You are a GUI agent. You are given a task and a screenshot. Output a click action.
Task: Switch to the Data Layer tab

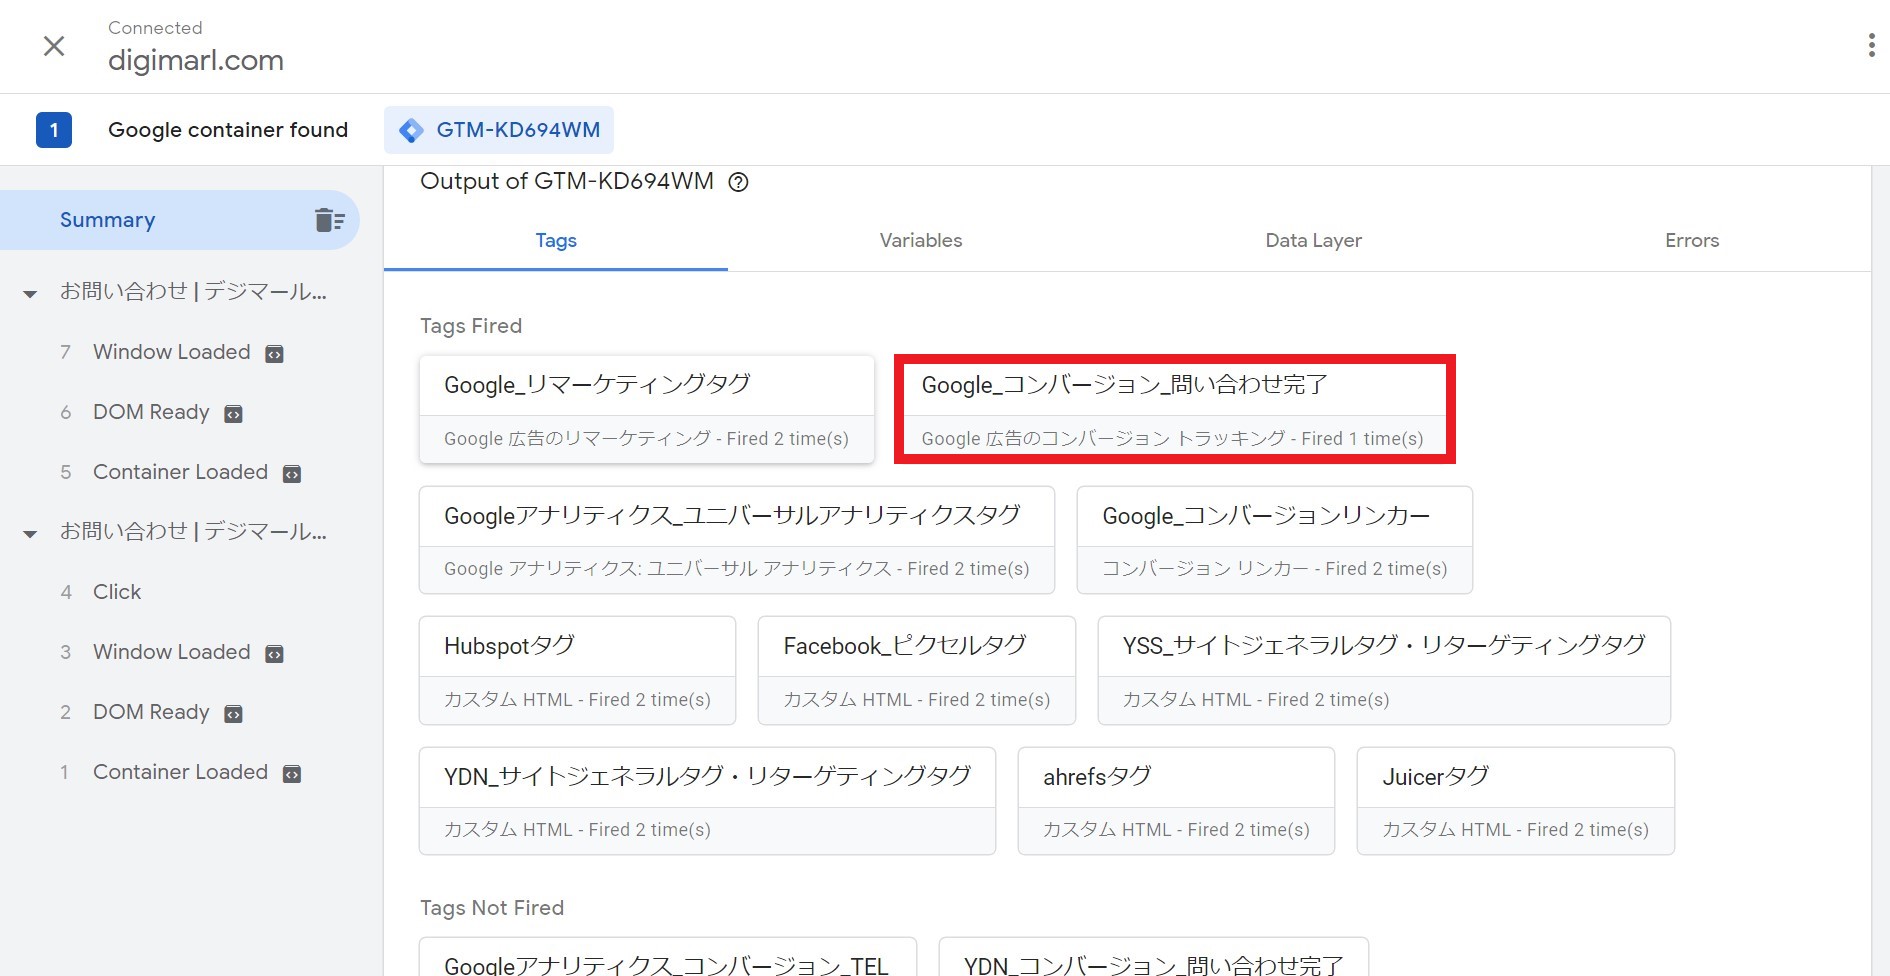(1313, 241)
